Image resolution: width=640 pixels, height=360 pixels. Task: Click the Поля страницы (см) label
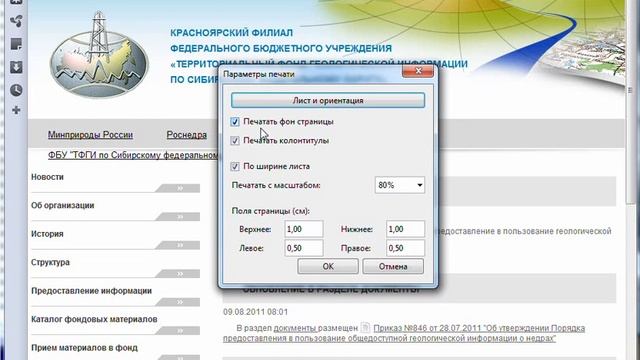[x=271, y=211]
